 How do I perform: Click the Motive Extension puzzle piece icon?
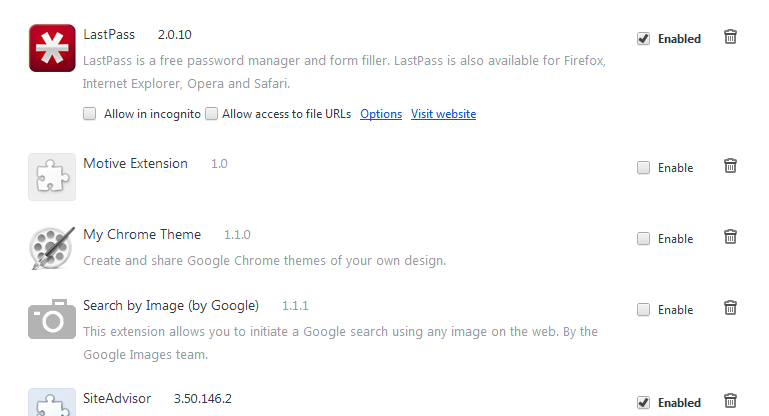(52, 177)
